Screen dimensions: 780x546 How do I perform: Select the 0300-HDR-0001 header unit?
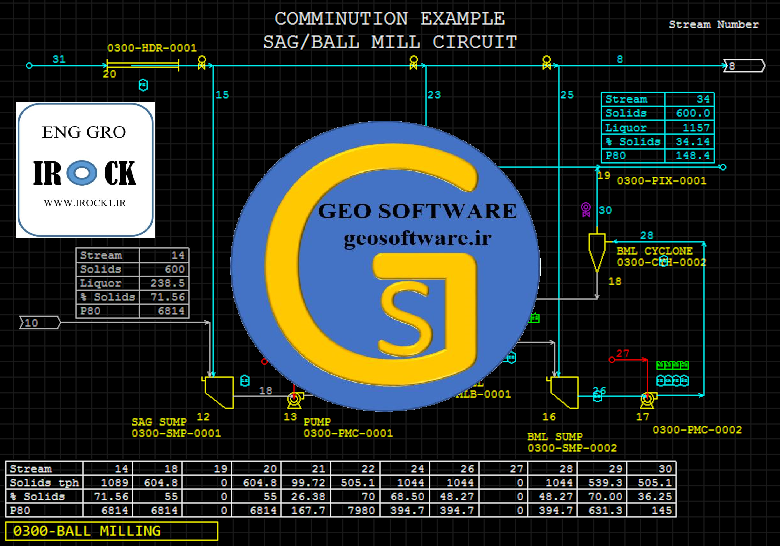coord(143,65)
